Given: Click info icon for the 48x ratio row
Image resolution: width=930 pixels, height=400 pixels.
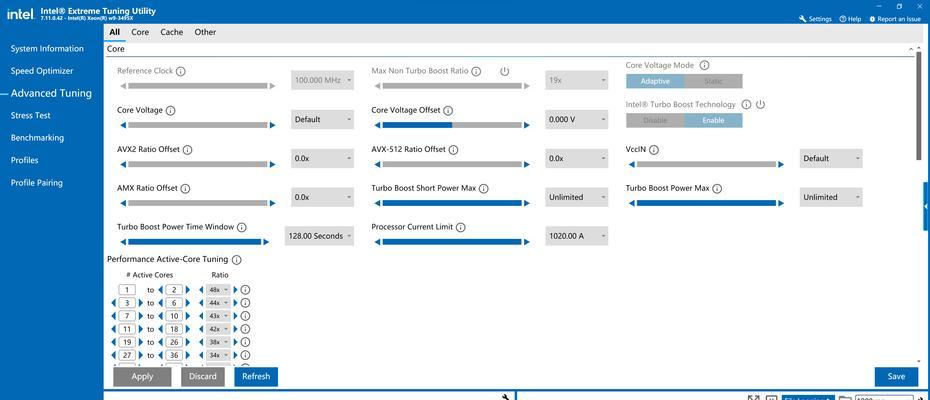Looking at the screenshot, I should [x=245, y=290].
